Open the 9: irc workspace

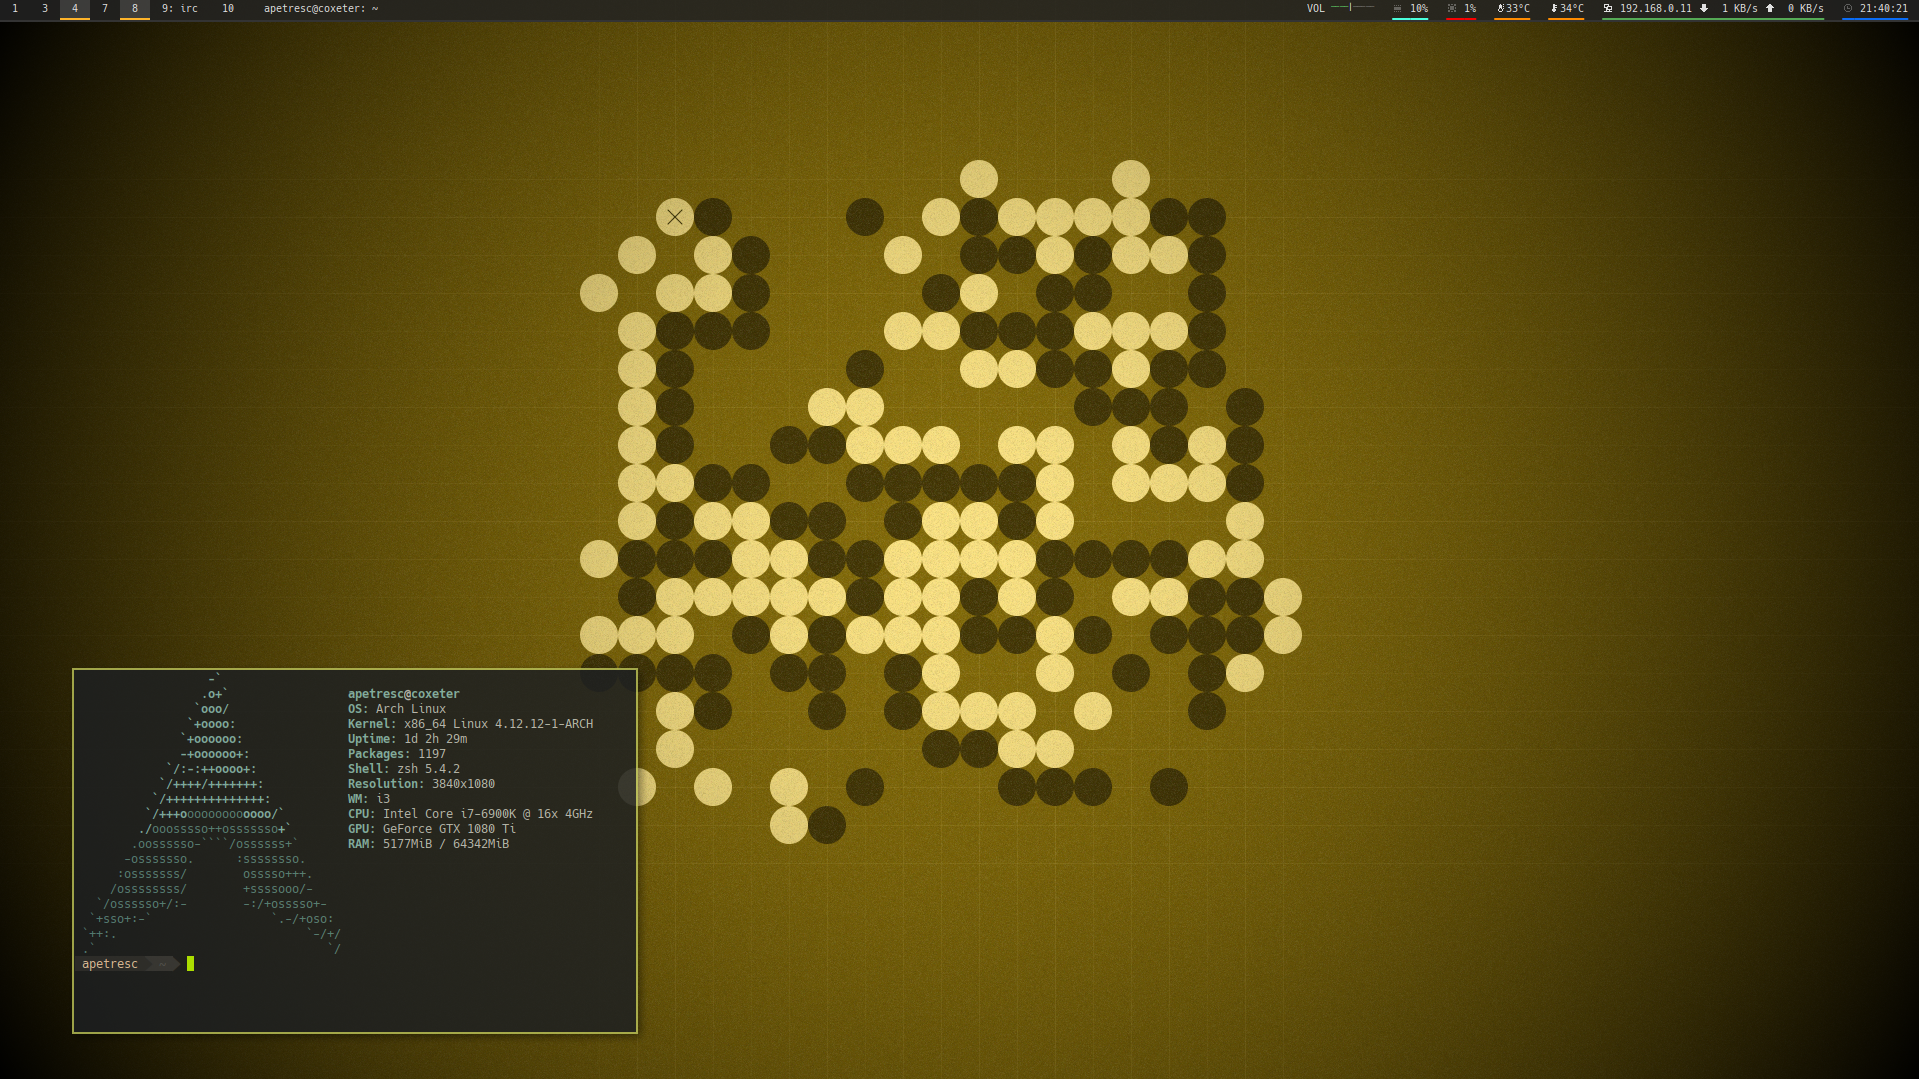180,9
